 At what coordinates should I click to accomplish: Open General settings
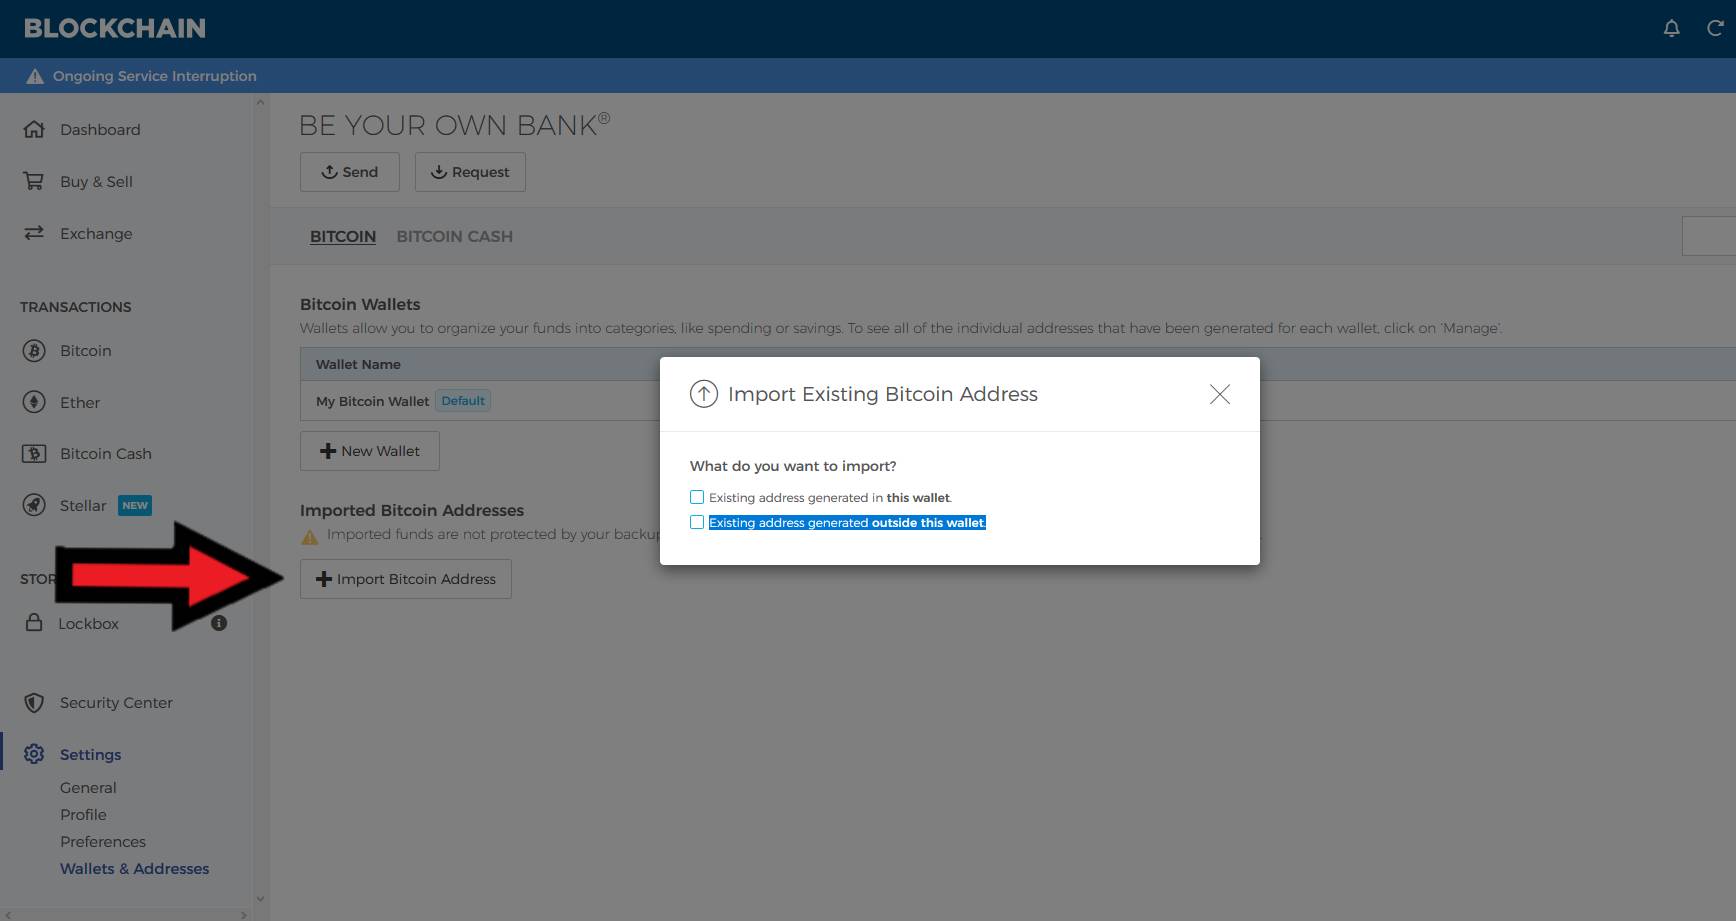pos(88,788)
